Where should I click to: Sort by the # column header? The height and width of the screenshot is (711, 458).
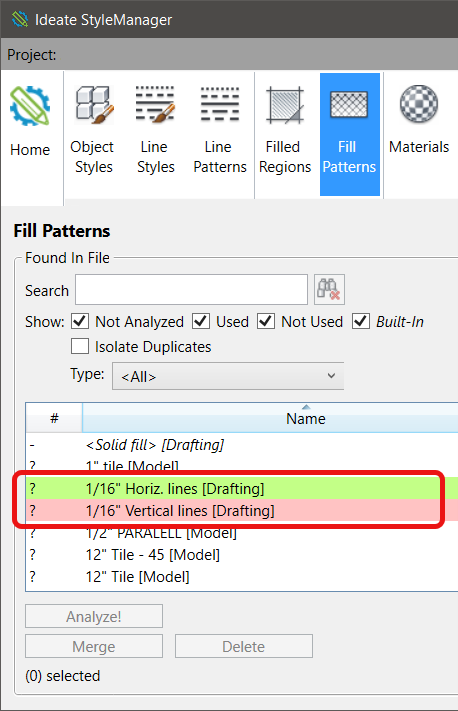tap(54, 418)
